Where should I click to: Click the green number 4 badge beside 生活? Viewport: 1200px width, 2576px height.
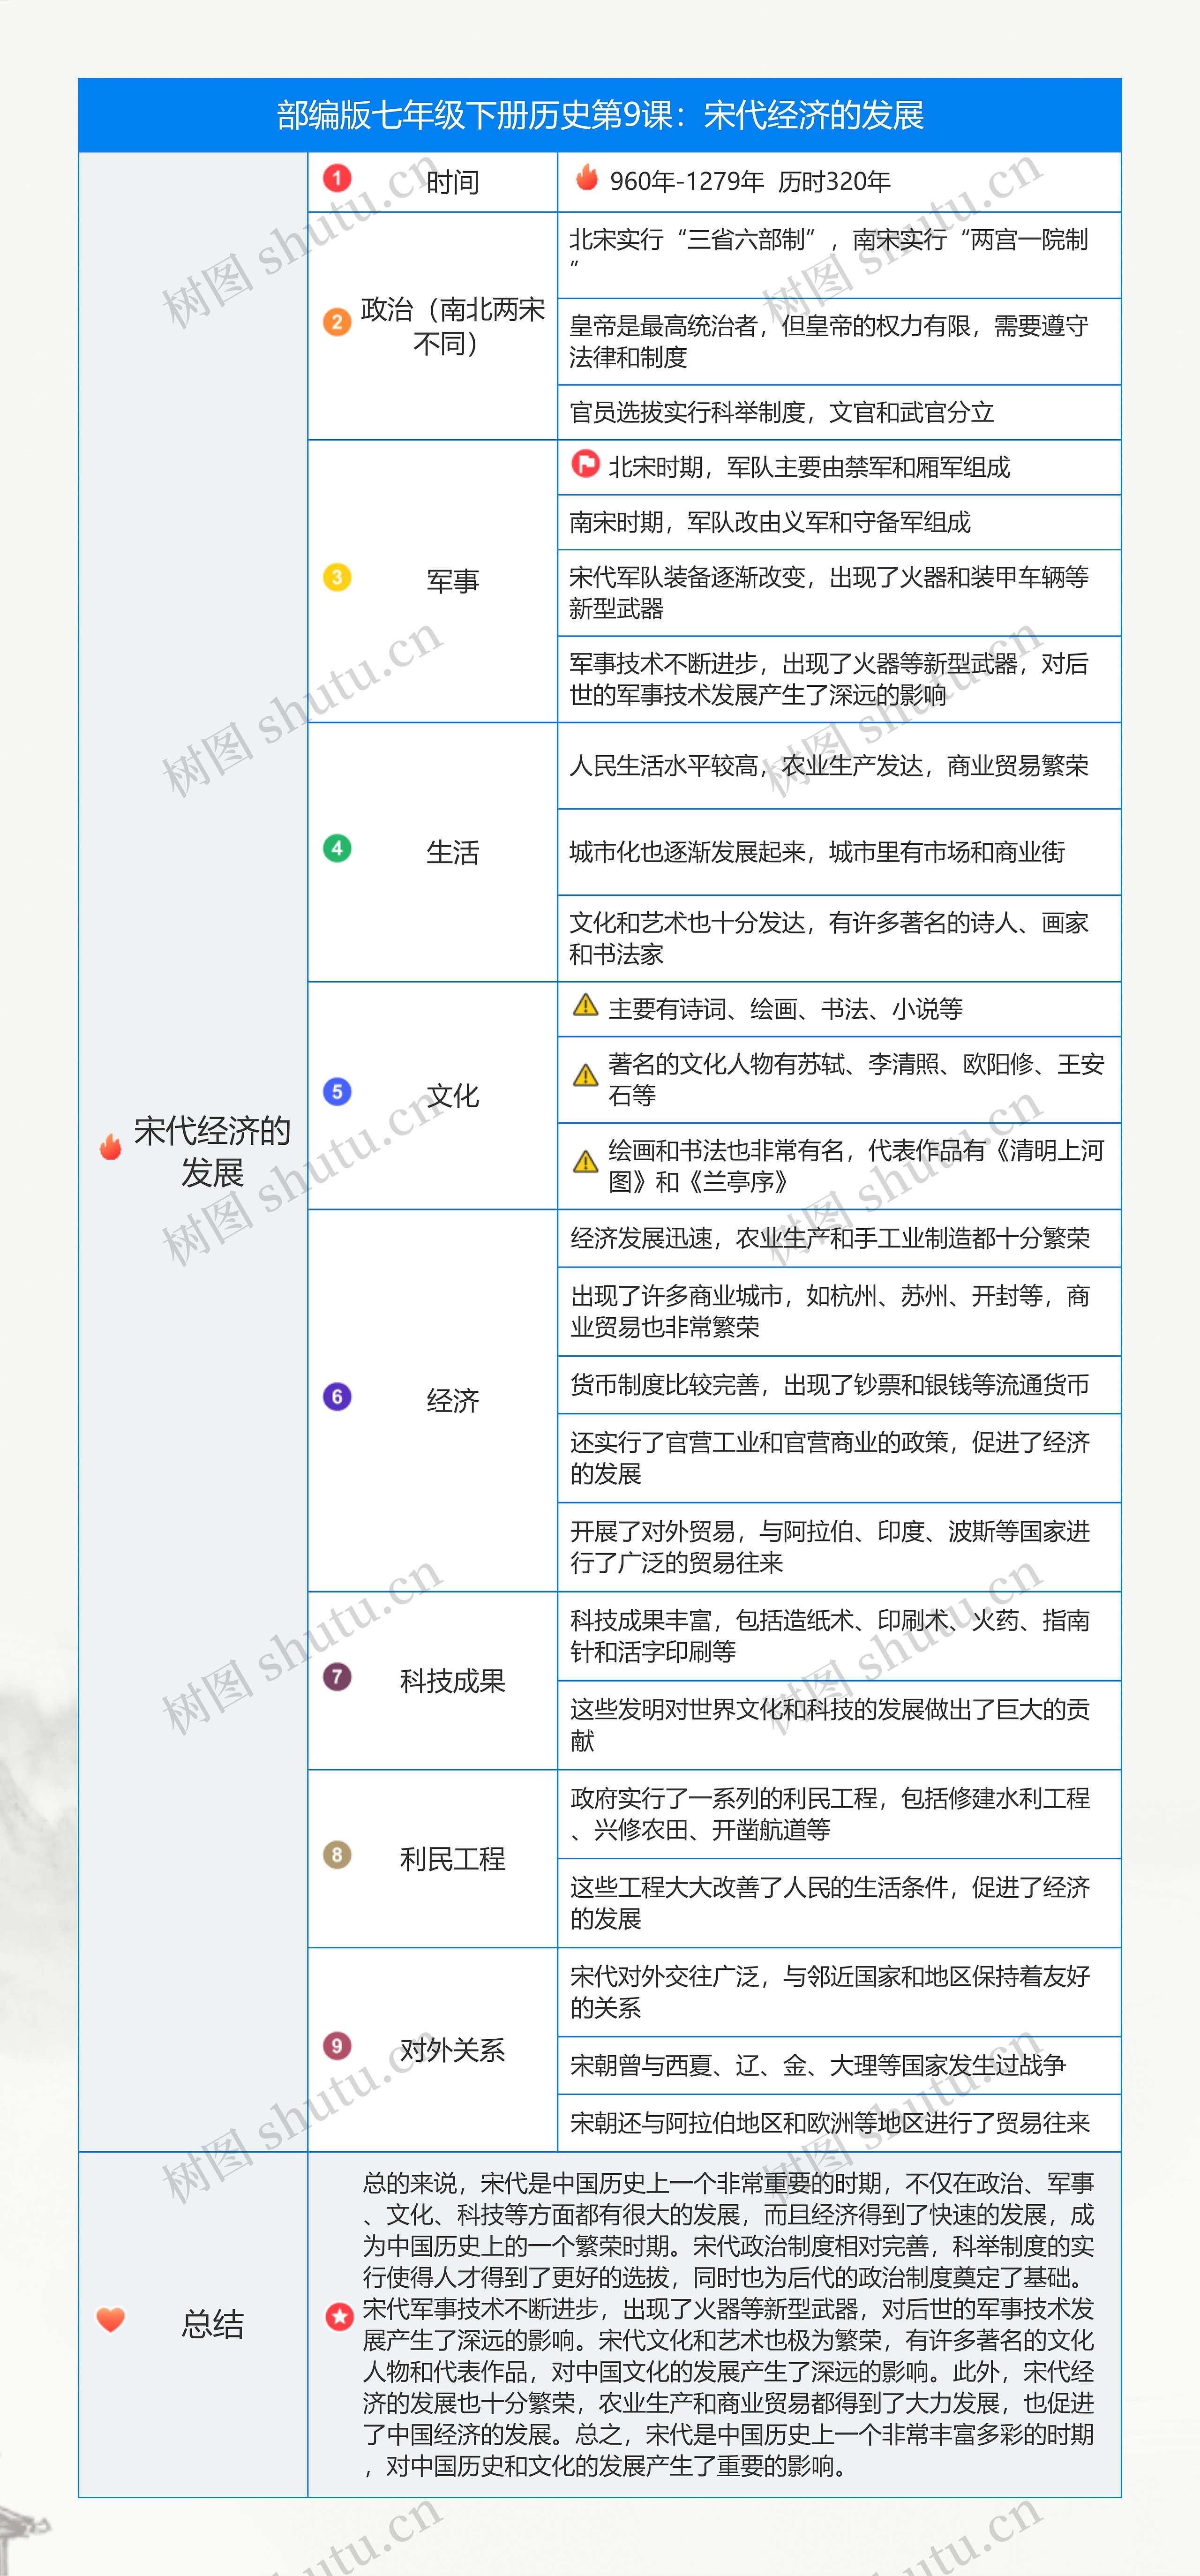[x=337, y=848]
